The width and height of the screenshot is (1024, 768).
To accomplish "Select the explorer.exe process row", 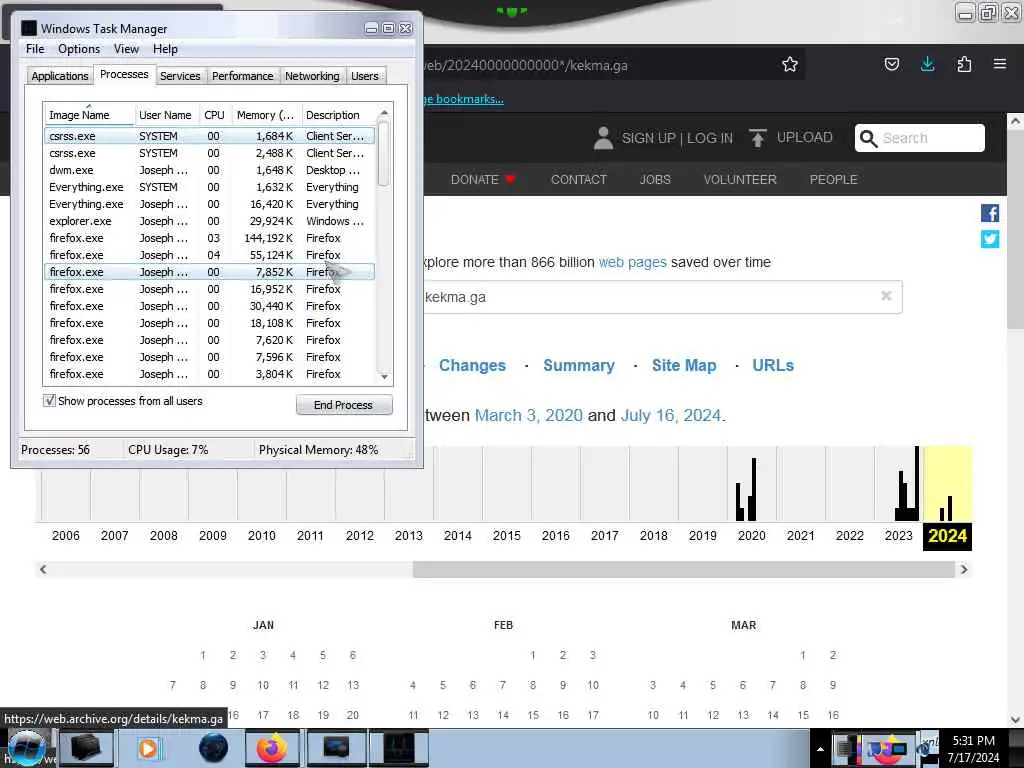I will (209, 221).
